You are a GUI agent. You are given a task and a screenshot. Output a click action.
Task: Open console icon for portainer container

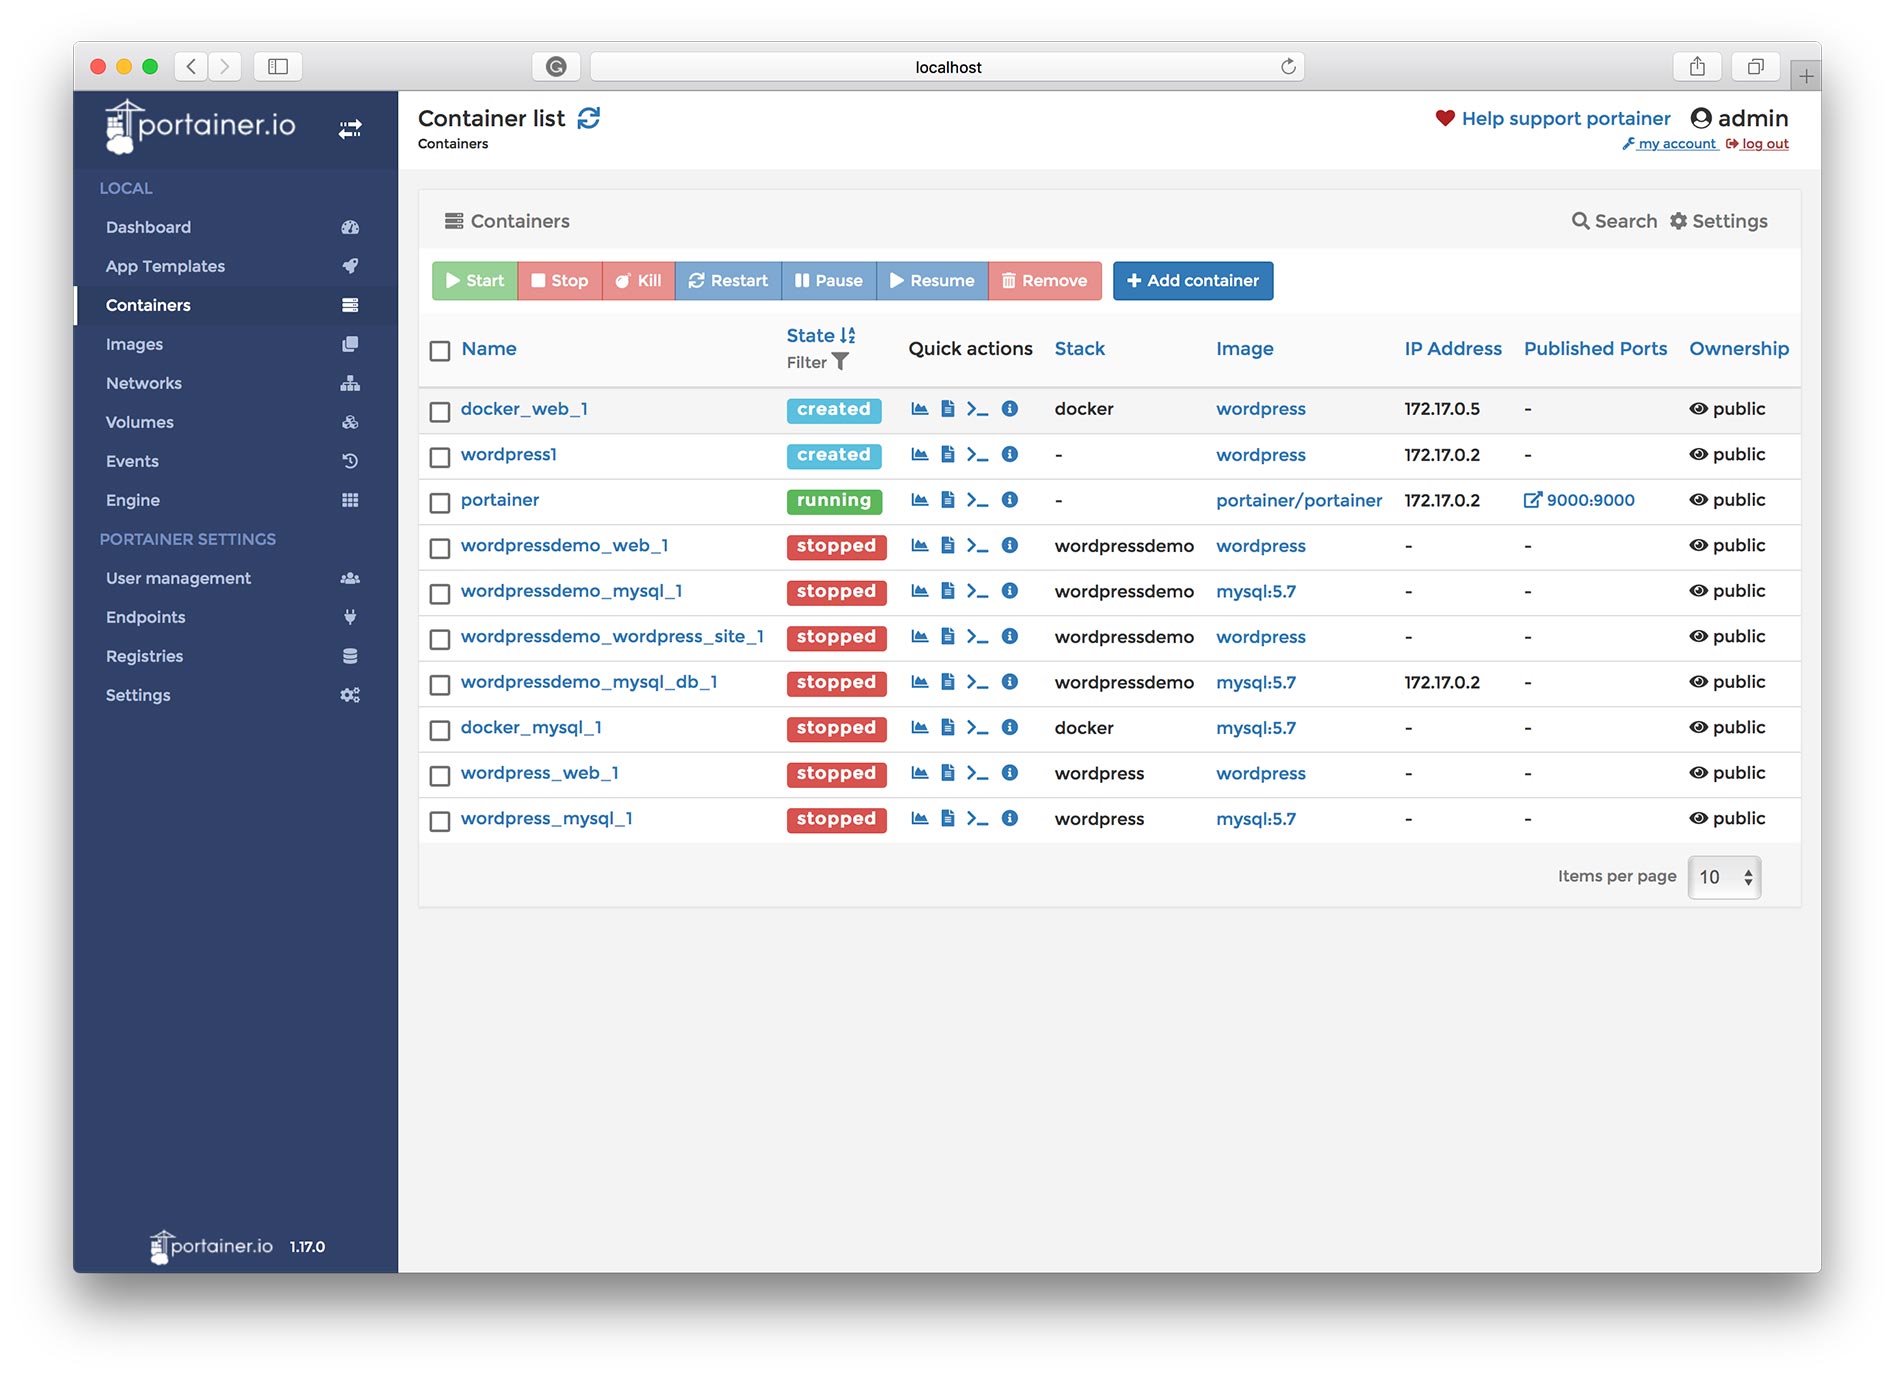coord(977,500)
